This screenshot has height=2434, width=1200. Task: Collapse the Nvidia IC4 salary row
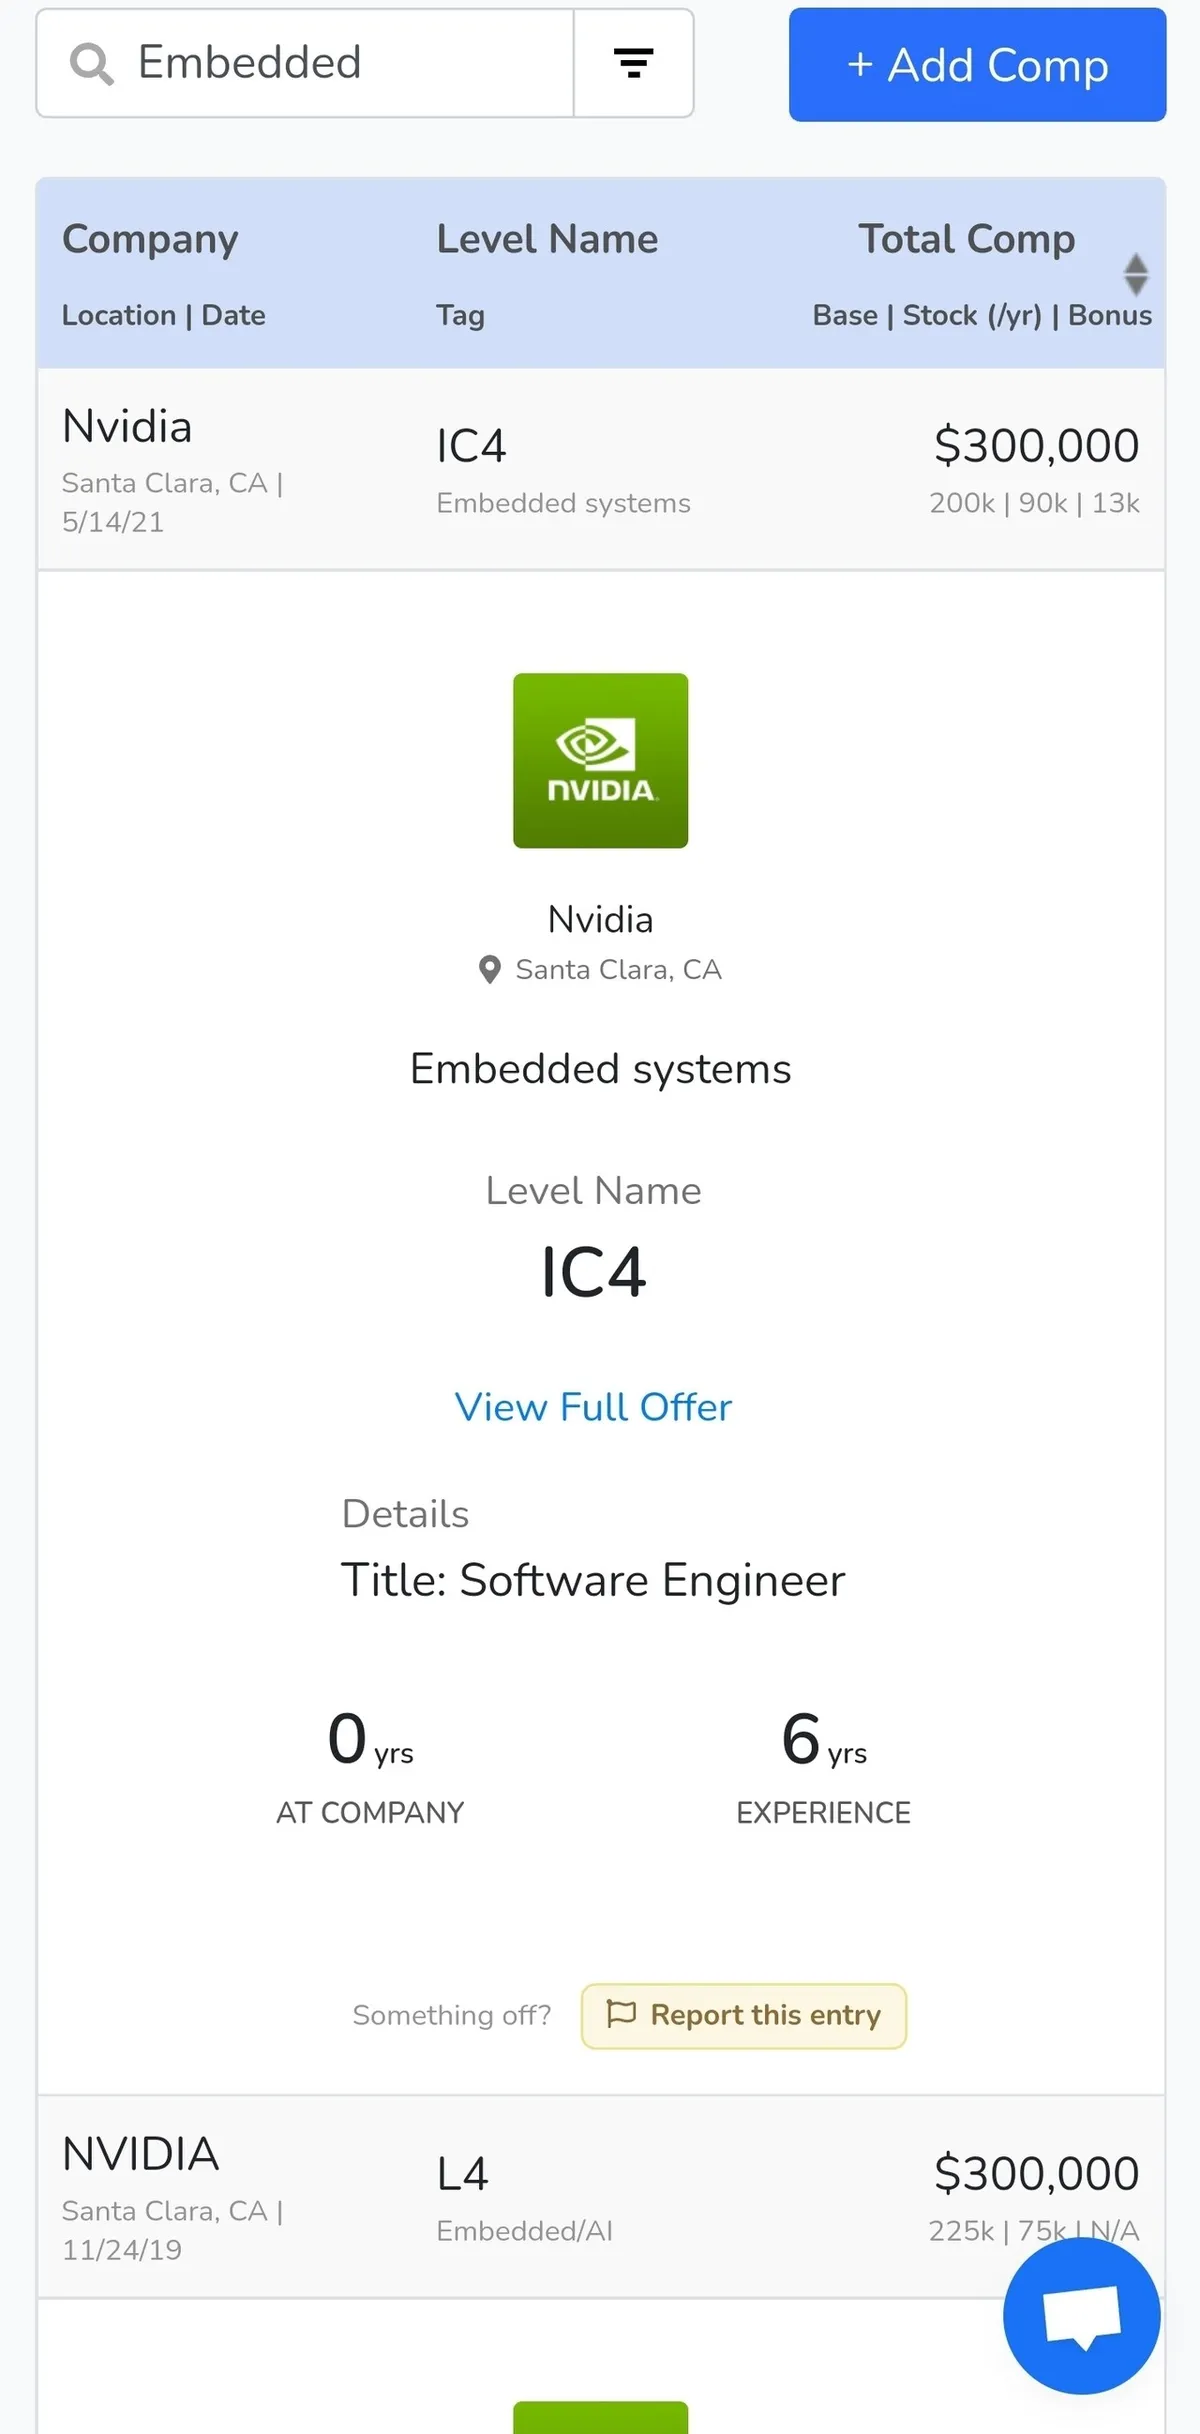coord(600,468)
